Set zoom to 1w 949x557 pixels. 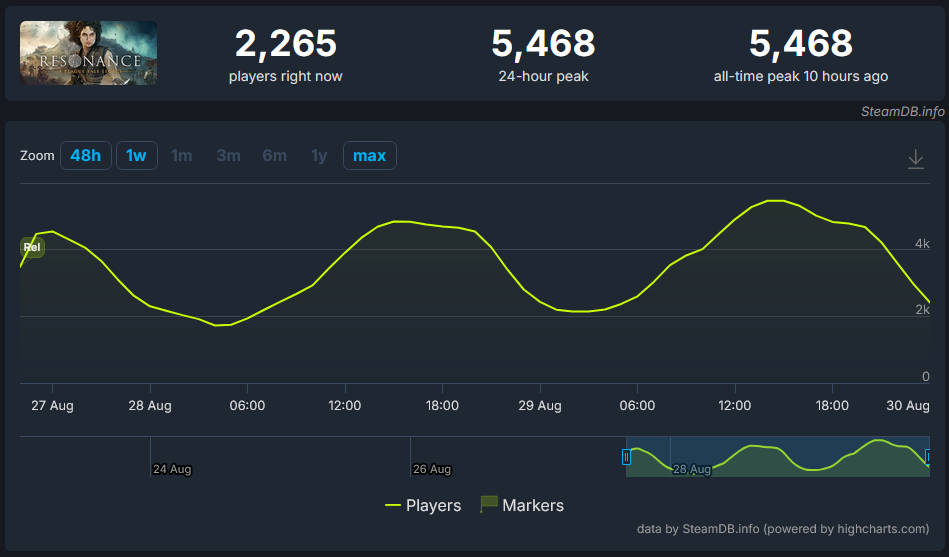[x=136, y=156]
